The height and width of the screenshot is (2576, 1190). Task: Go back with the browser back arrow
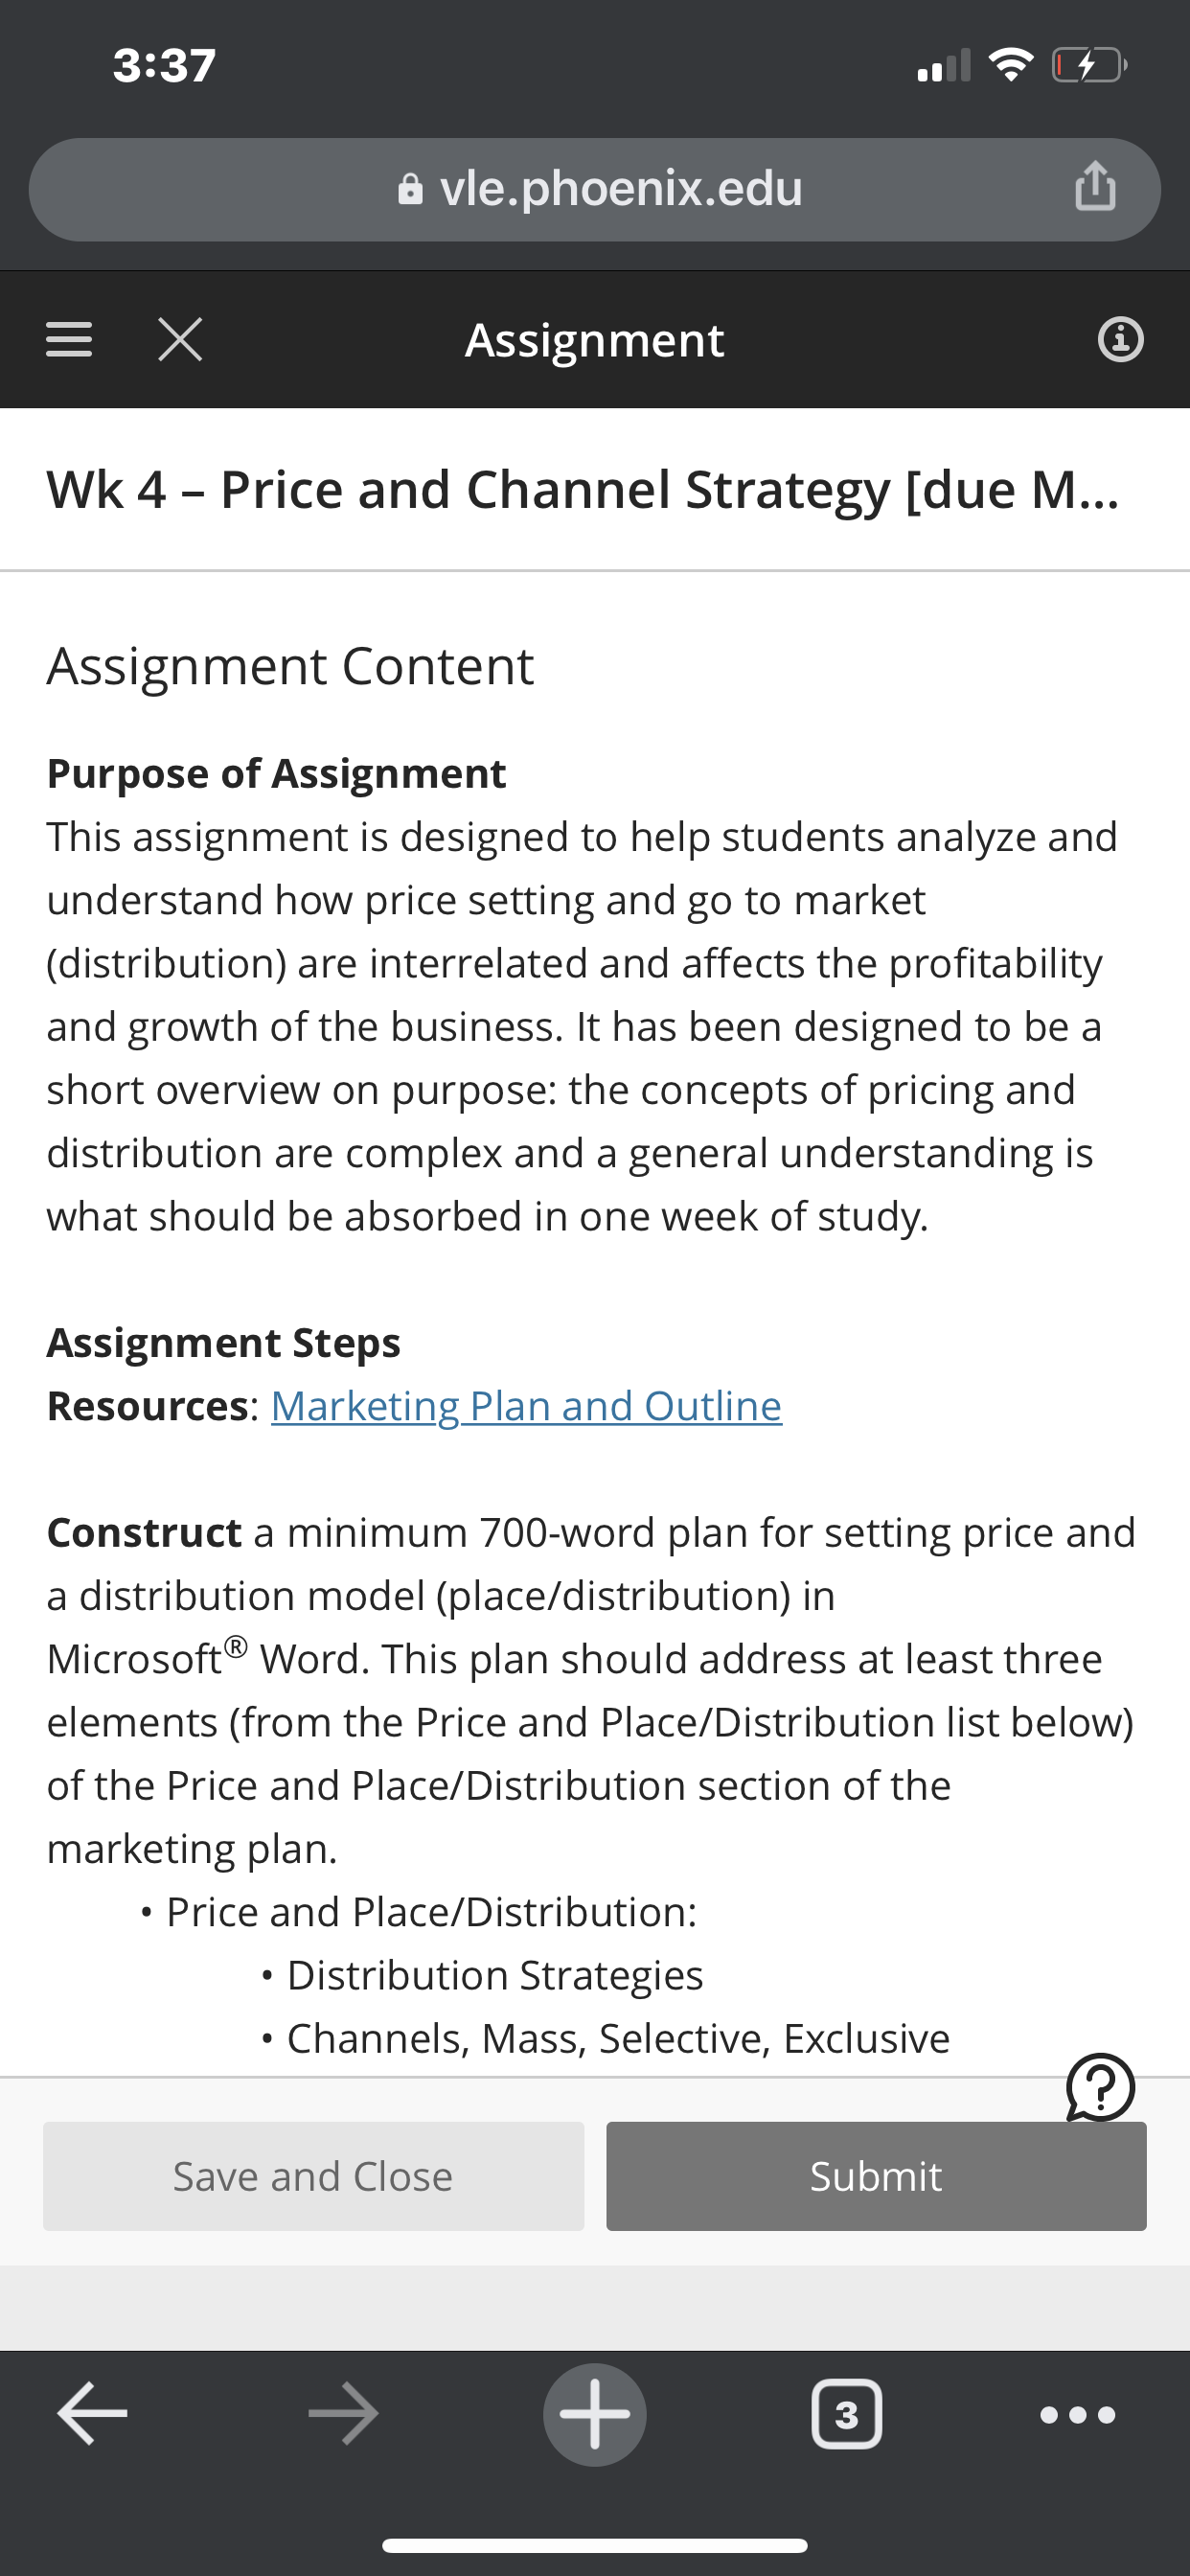tap(92, 2413)
